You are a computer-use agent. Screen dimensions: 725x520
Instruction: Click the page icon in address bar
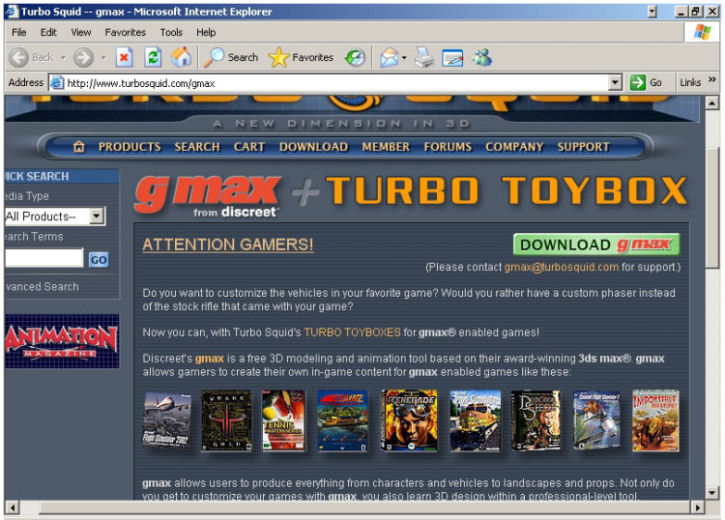(x=56, y=83)
